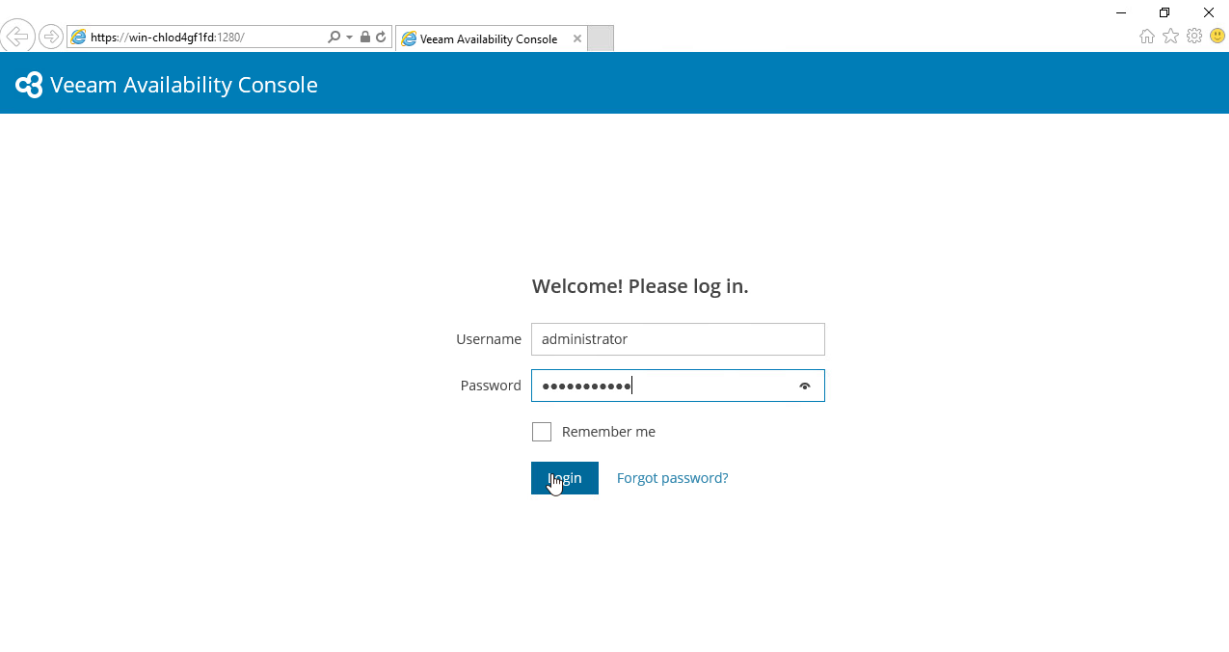This screenshot has width=1229, height=652.
Task: Click the refresh icon in address bar
Action: [x=381, y=37]
